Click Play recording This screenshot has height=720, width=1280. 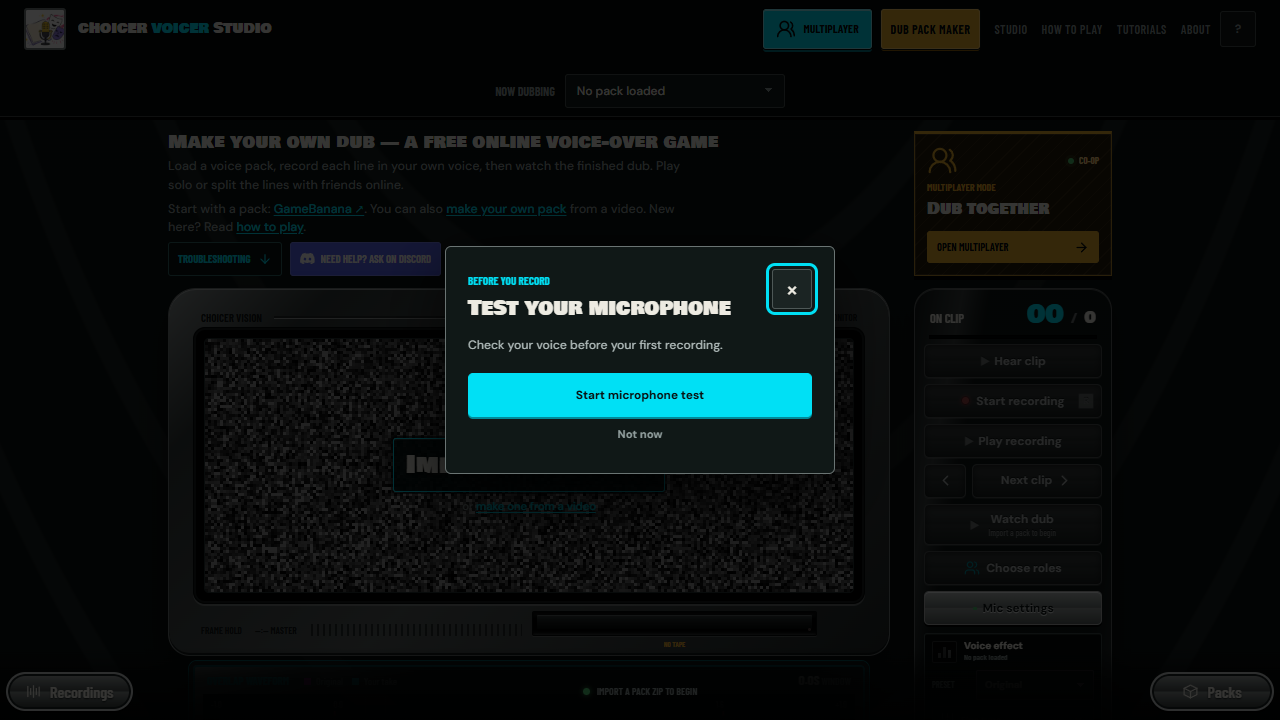click(1013, 441)
